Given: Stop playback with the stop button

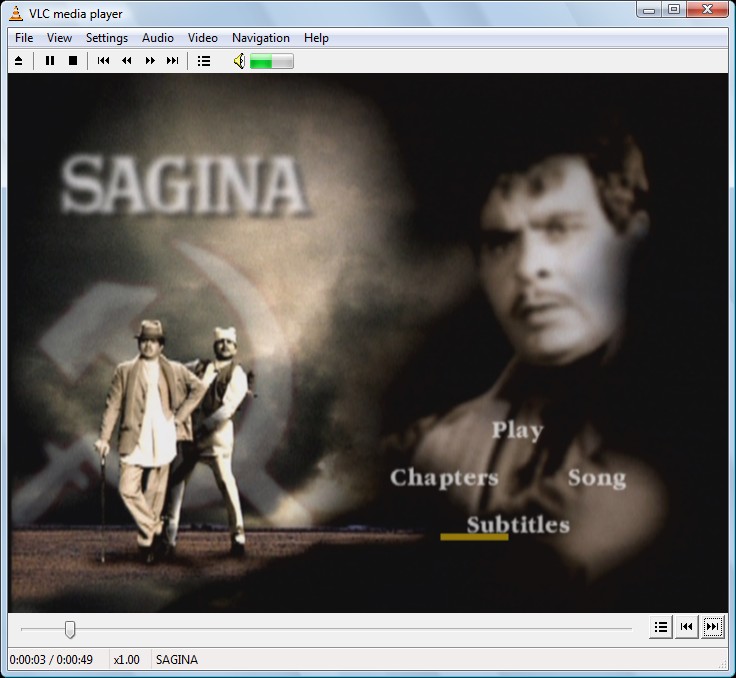Looking at the screenshot, I should pos(73,61).
